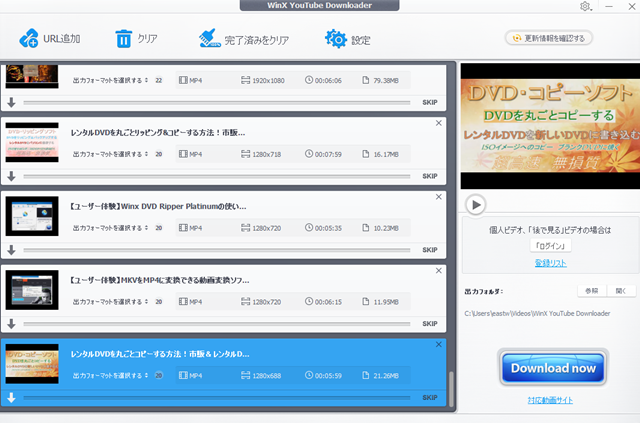Skip the Winx DVD Ripper Platinum download
640x423 pixels.
point(430,250)
